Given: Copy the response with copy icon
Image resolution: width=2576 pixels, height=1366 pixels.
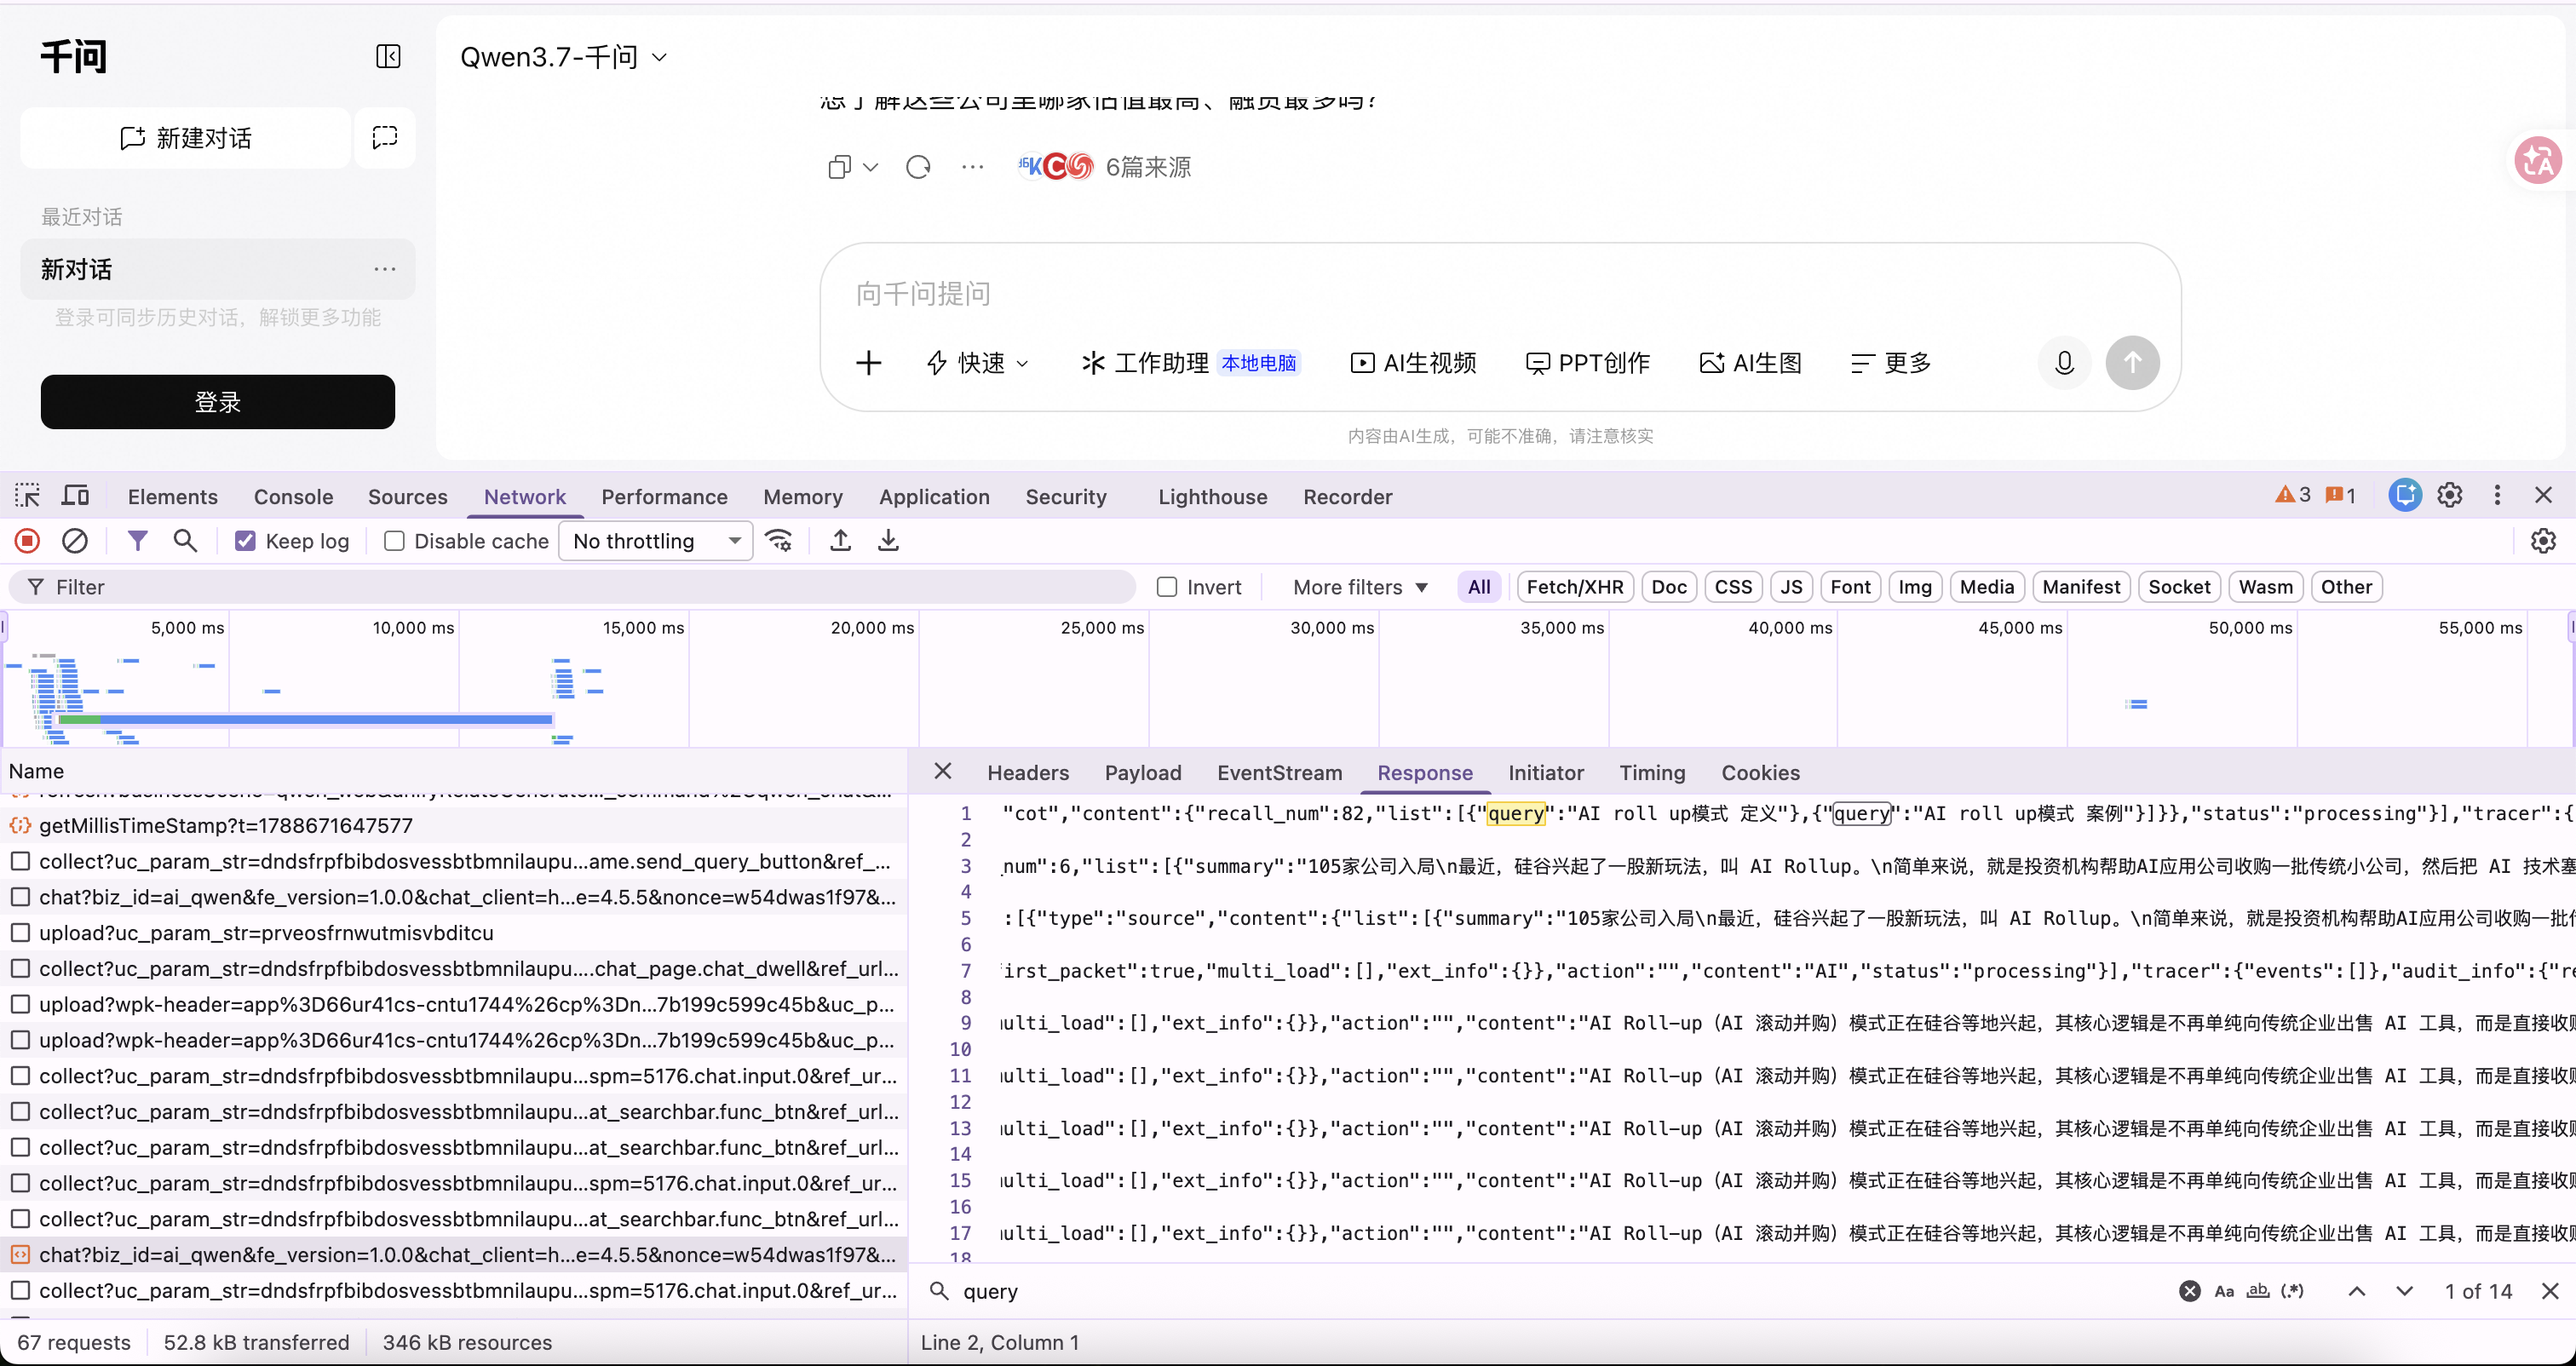Looking at the screenshot, I should pos(839,167).
